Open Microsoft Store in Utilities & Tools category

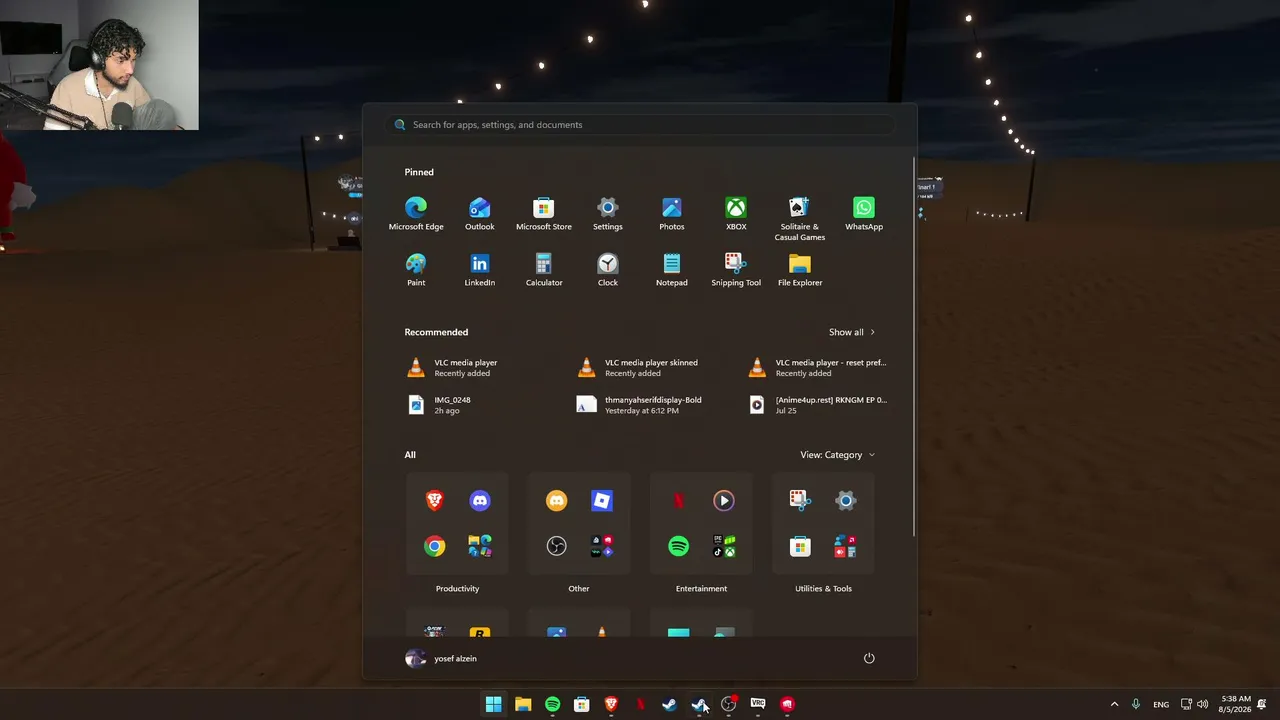coord(801,546)
